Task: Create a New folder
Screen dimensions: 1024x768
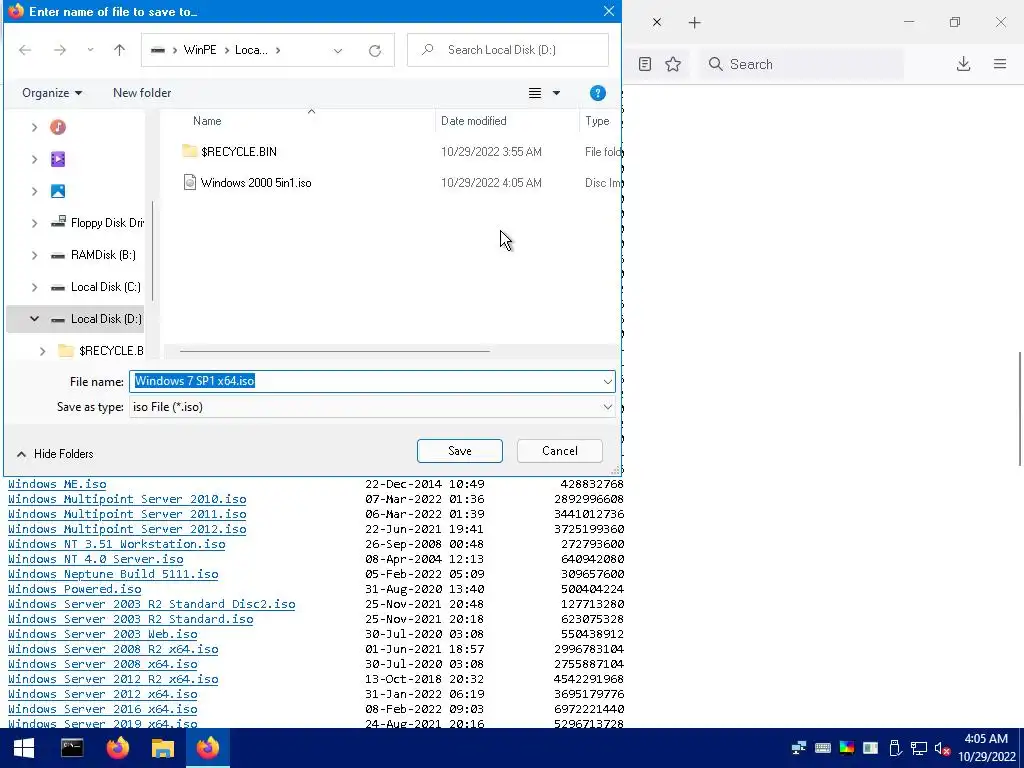Action: point(142,93)
